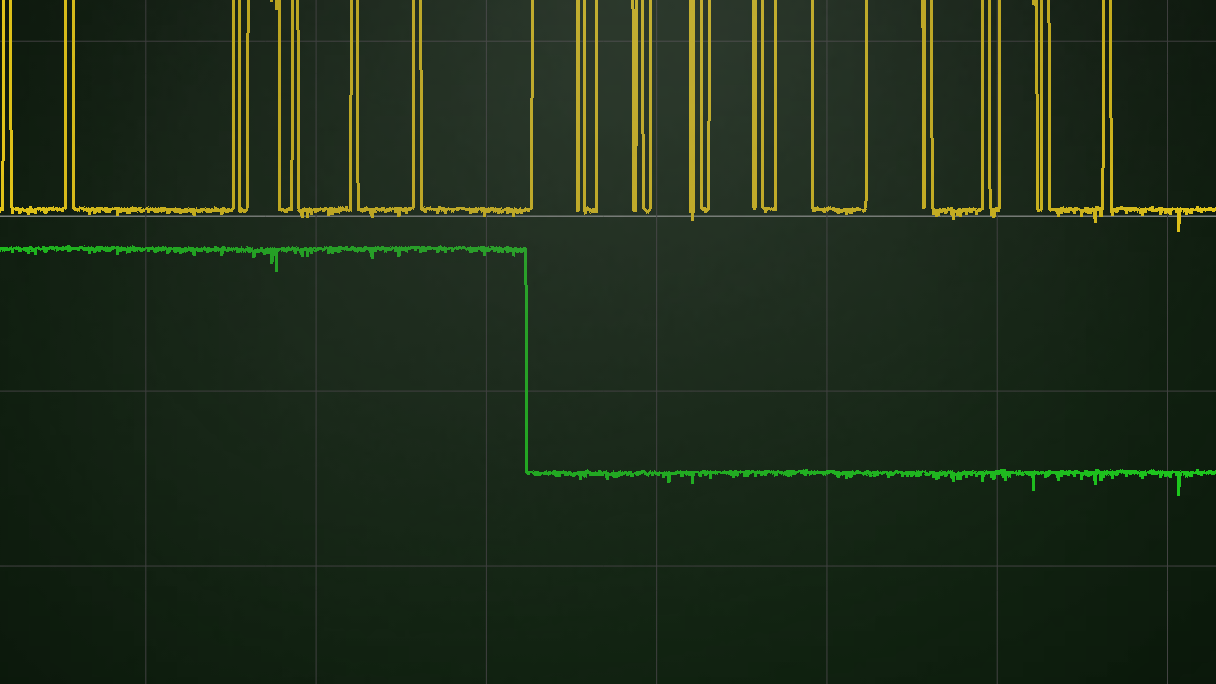Click the isolated yellow low pulse right of center
This screenshot has height=684, width=1216.
coord(838,209)
